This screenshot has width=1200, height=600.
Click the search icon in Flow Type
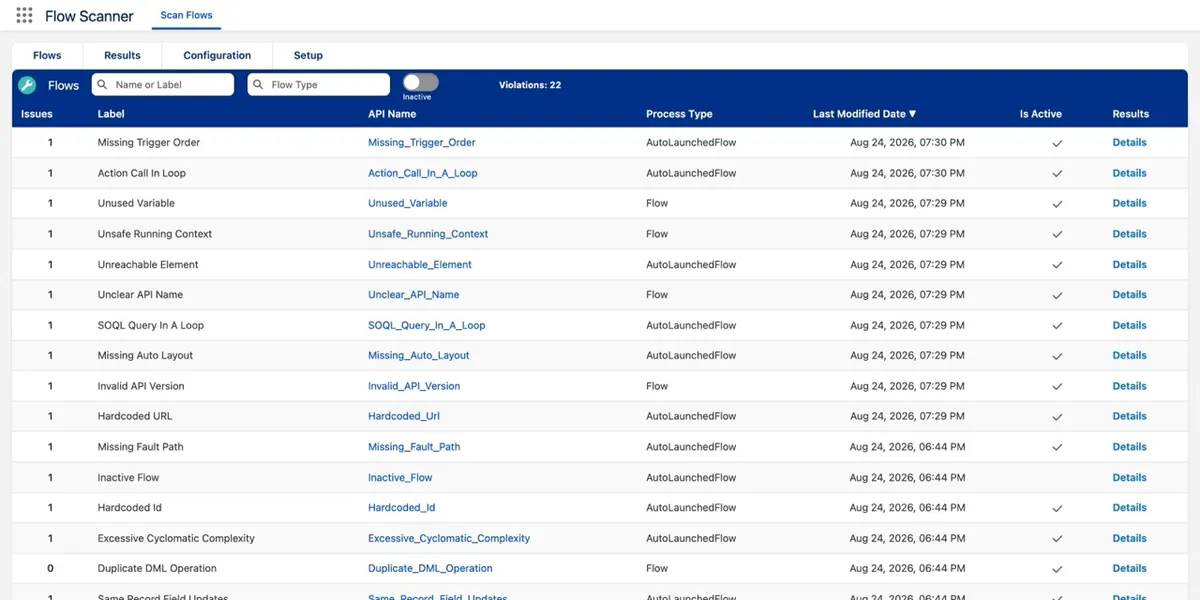coord(259,85)
